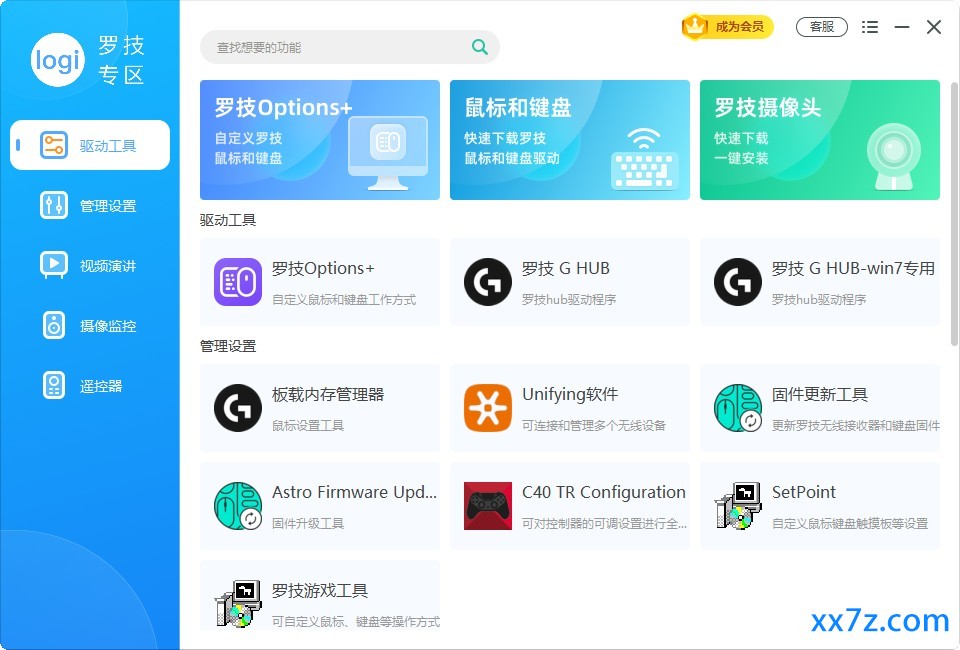960x650 pixels.
Task: Open C40 TR Configuration title
Action: pyautogui.click(x=604, y=492)
